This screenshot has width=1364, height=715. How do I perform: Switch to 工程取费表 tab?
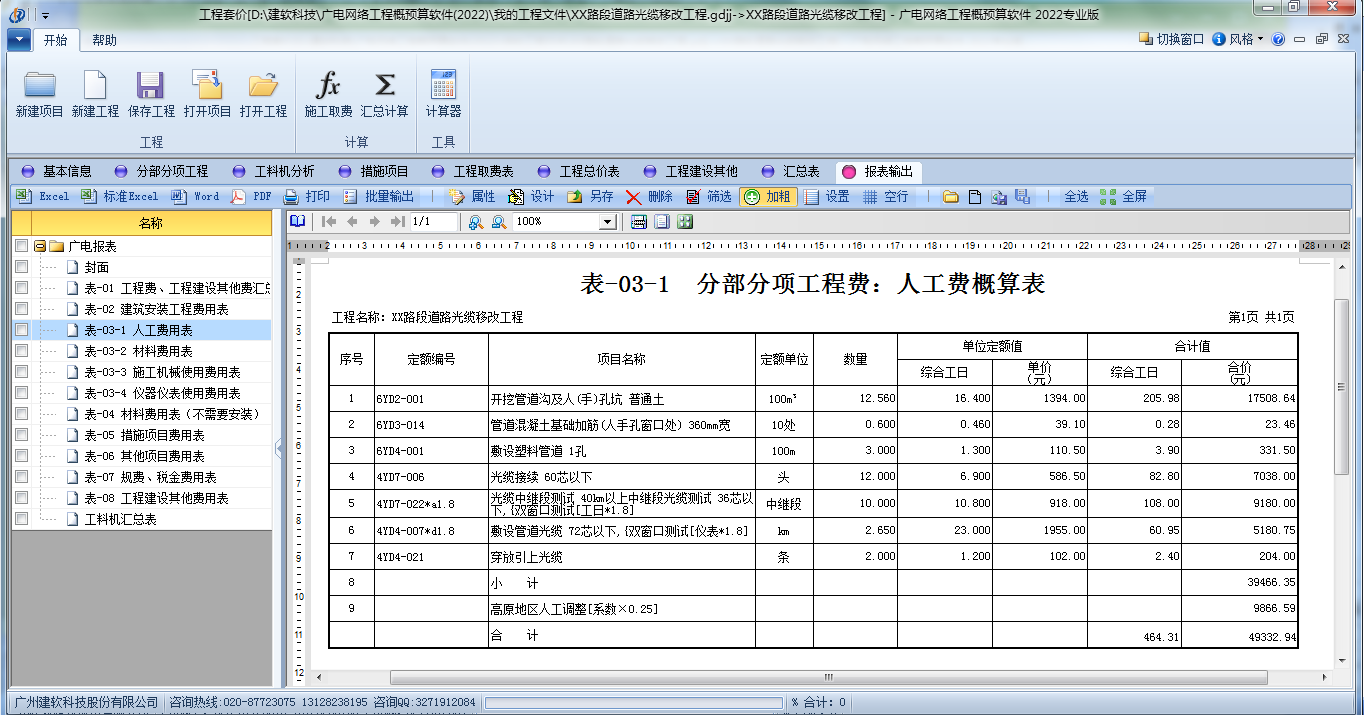[x=473, y=172]
